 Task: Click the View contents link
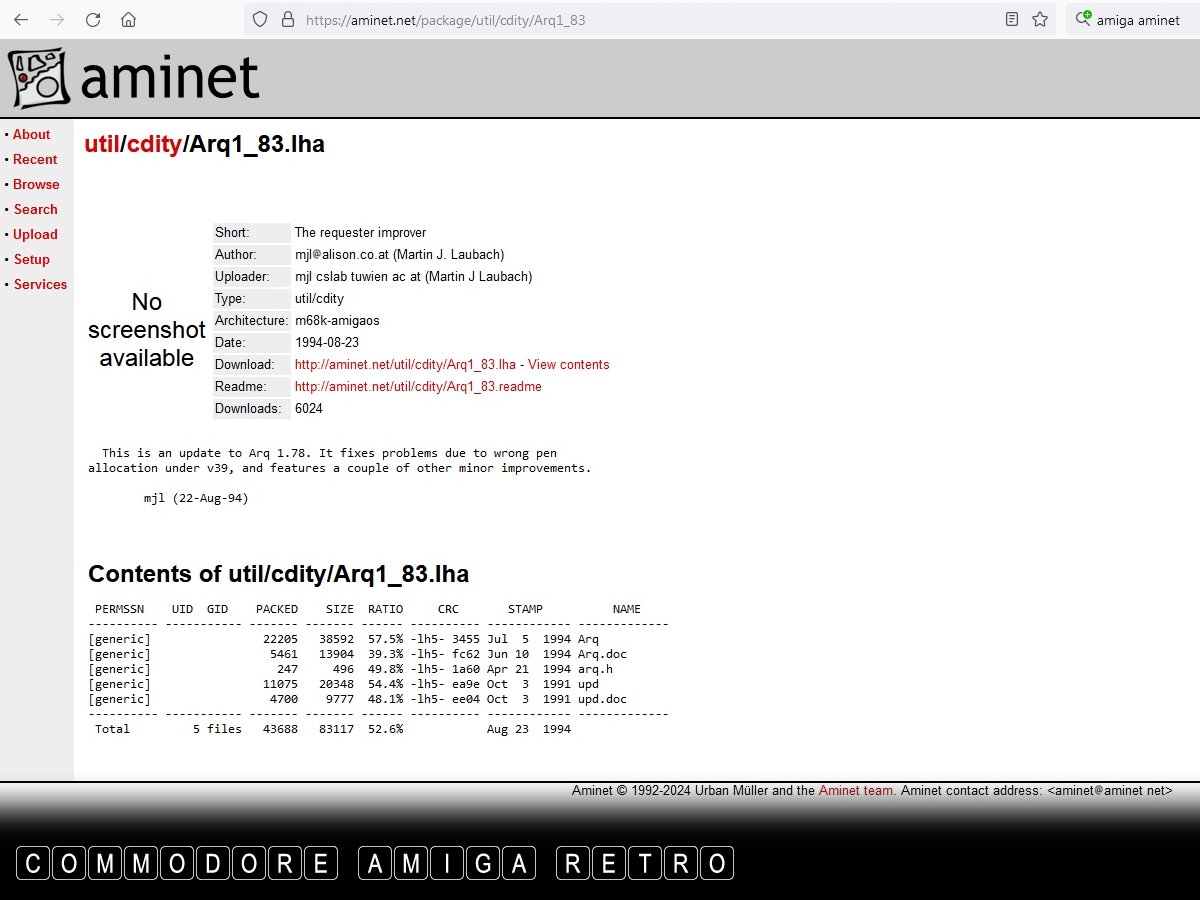point(568,364)
